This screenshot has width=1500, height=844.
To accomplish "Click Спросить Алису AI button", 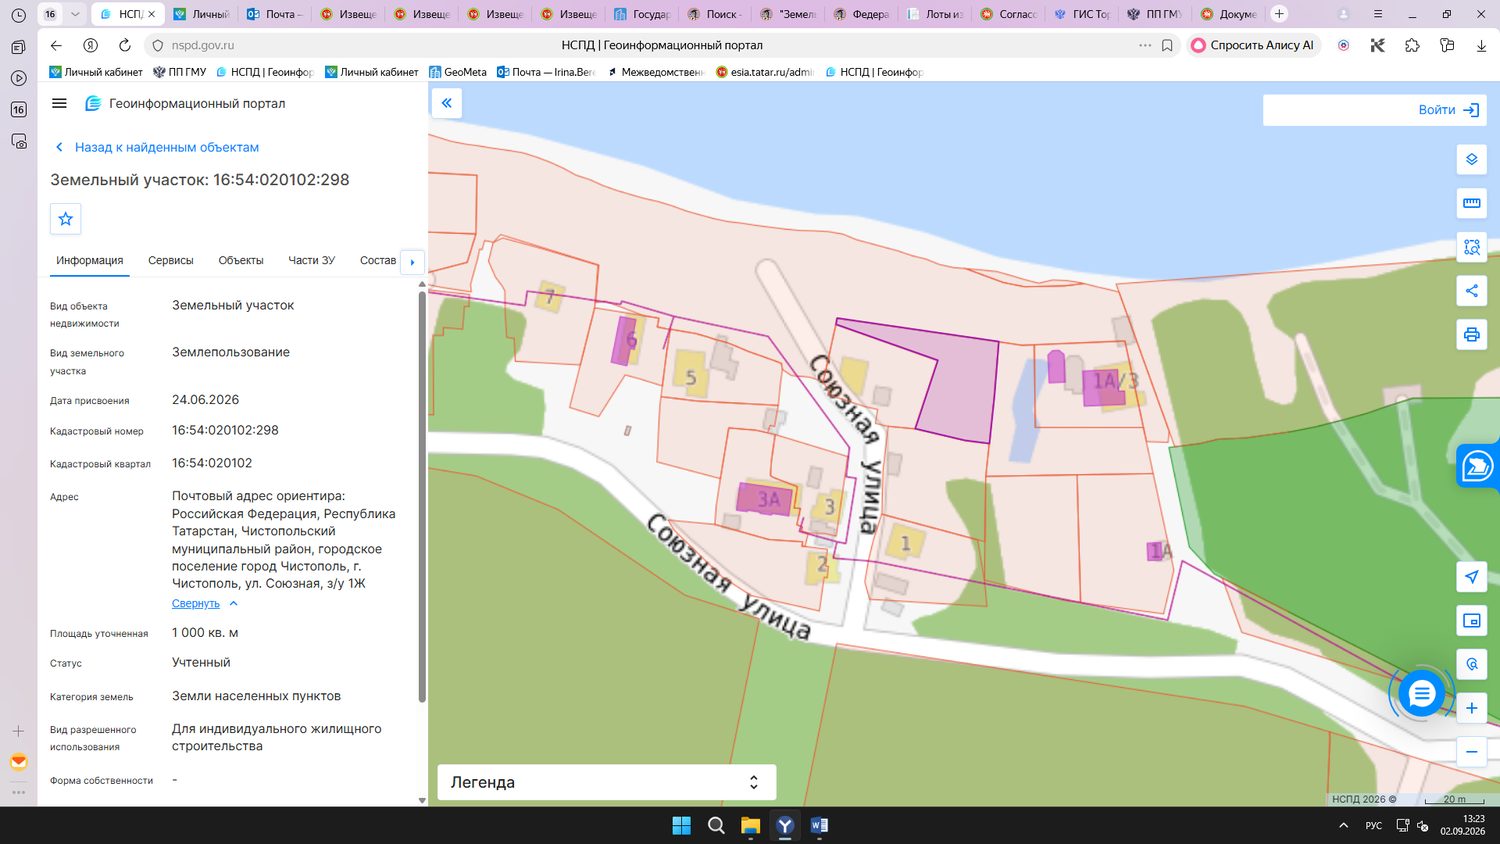I will 1254,45.
